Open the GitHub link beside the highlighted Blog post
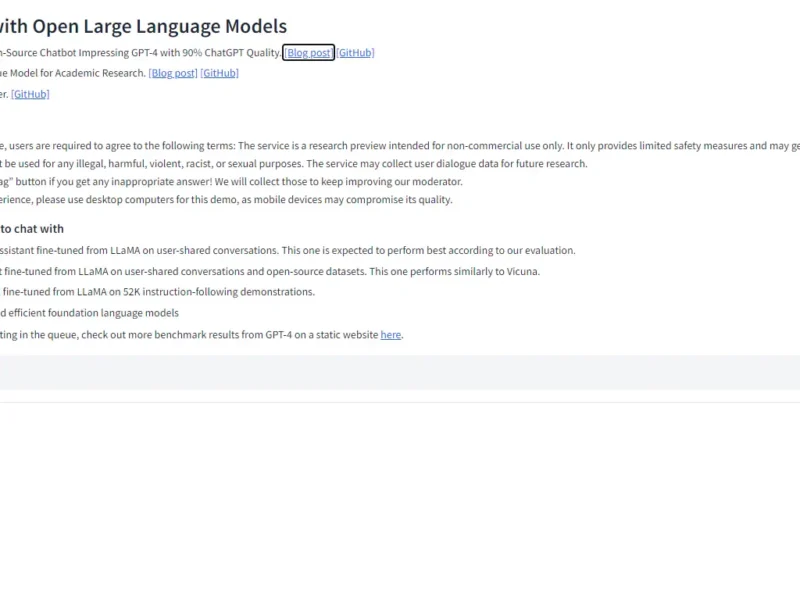800x600 pixels. (355, 53)
